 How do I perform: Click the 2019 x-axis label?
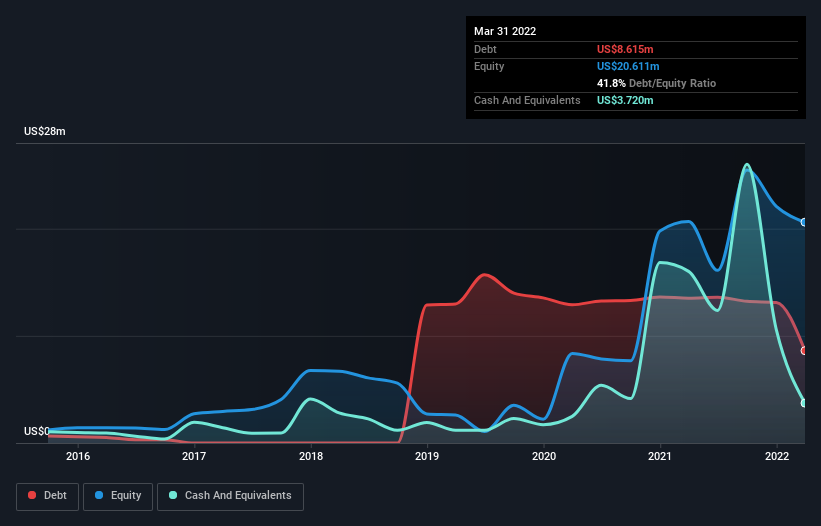[427, 456]
